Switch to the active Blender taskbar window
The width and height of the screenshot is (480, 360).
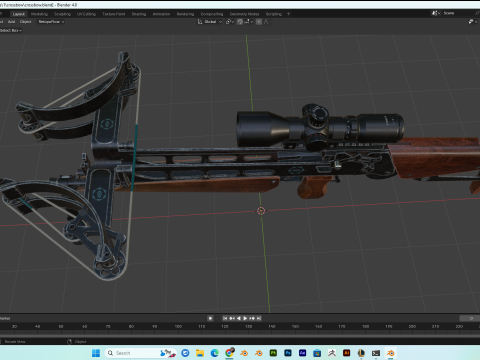point(391,353)
